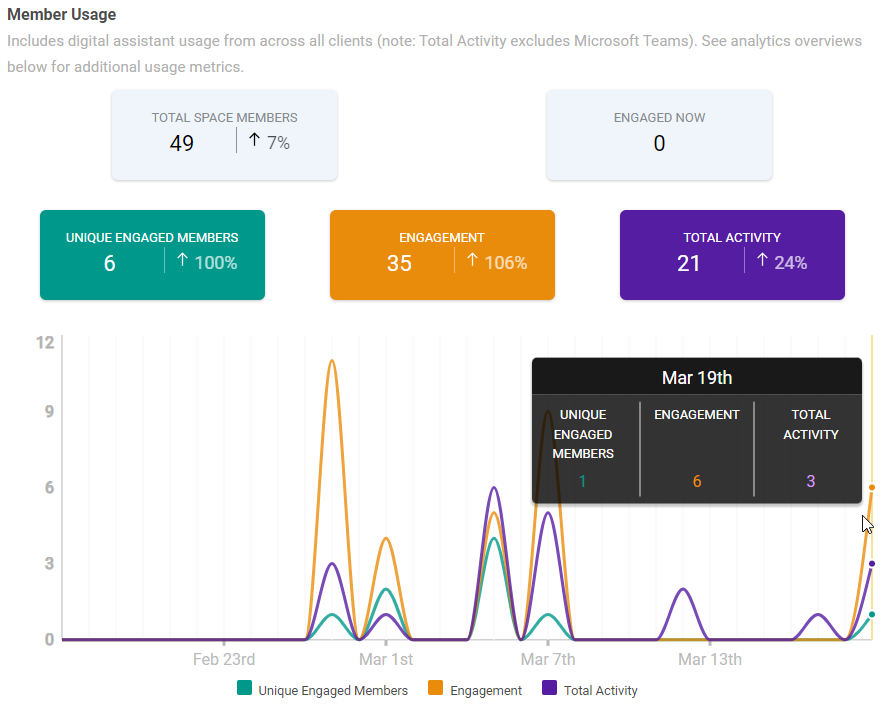Select the Unique Engaged Members teal card
The height and width of the screenshot is (711, 886).
click(x=152, y=255)
